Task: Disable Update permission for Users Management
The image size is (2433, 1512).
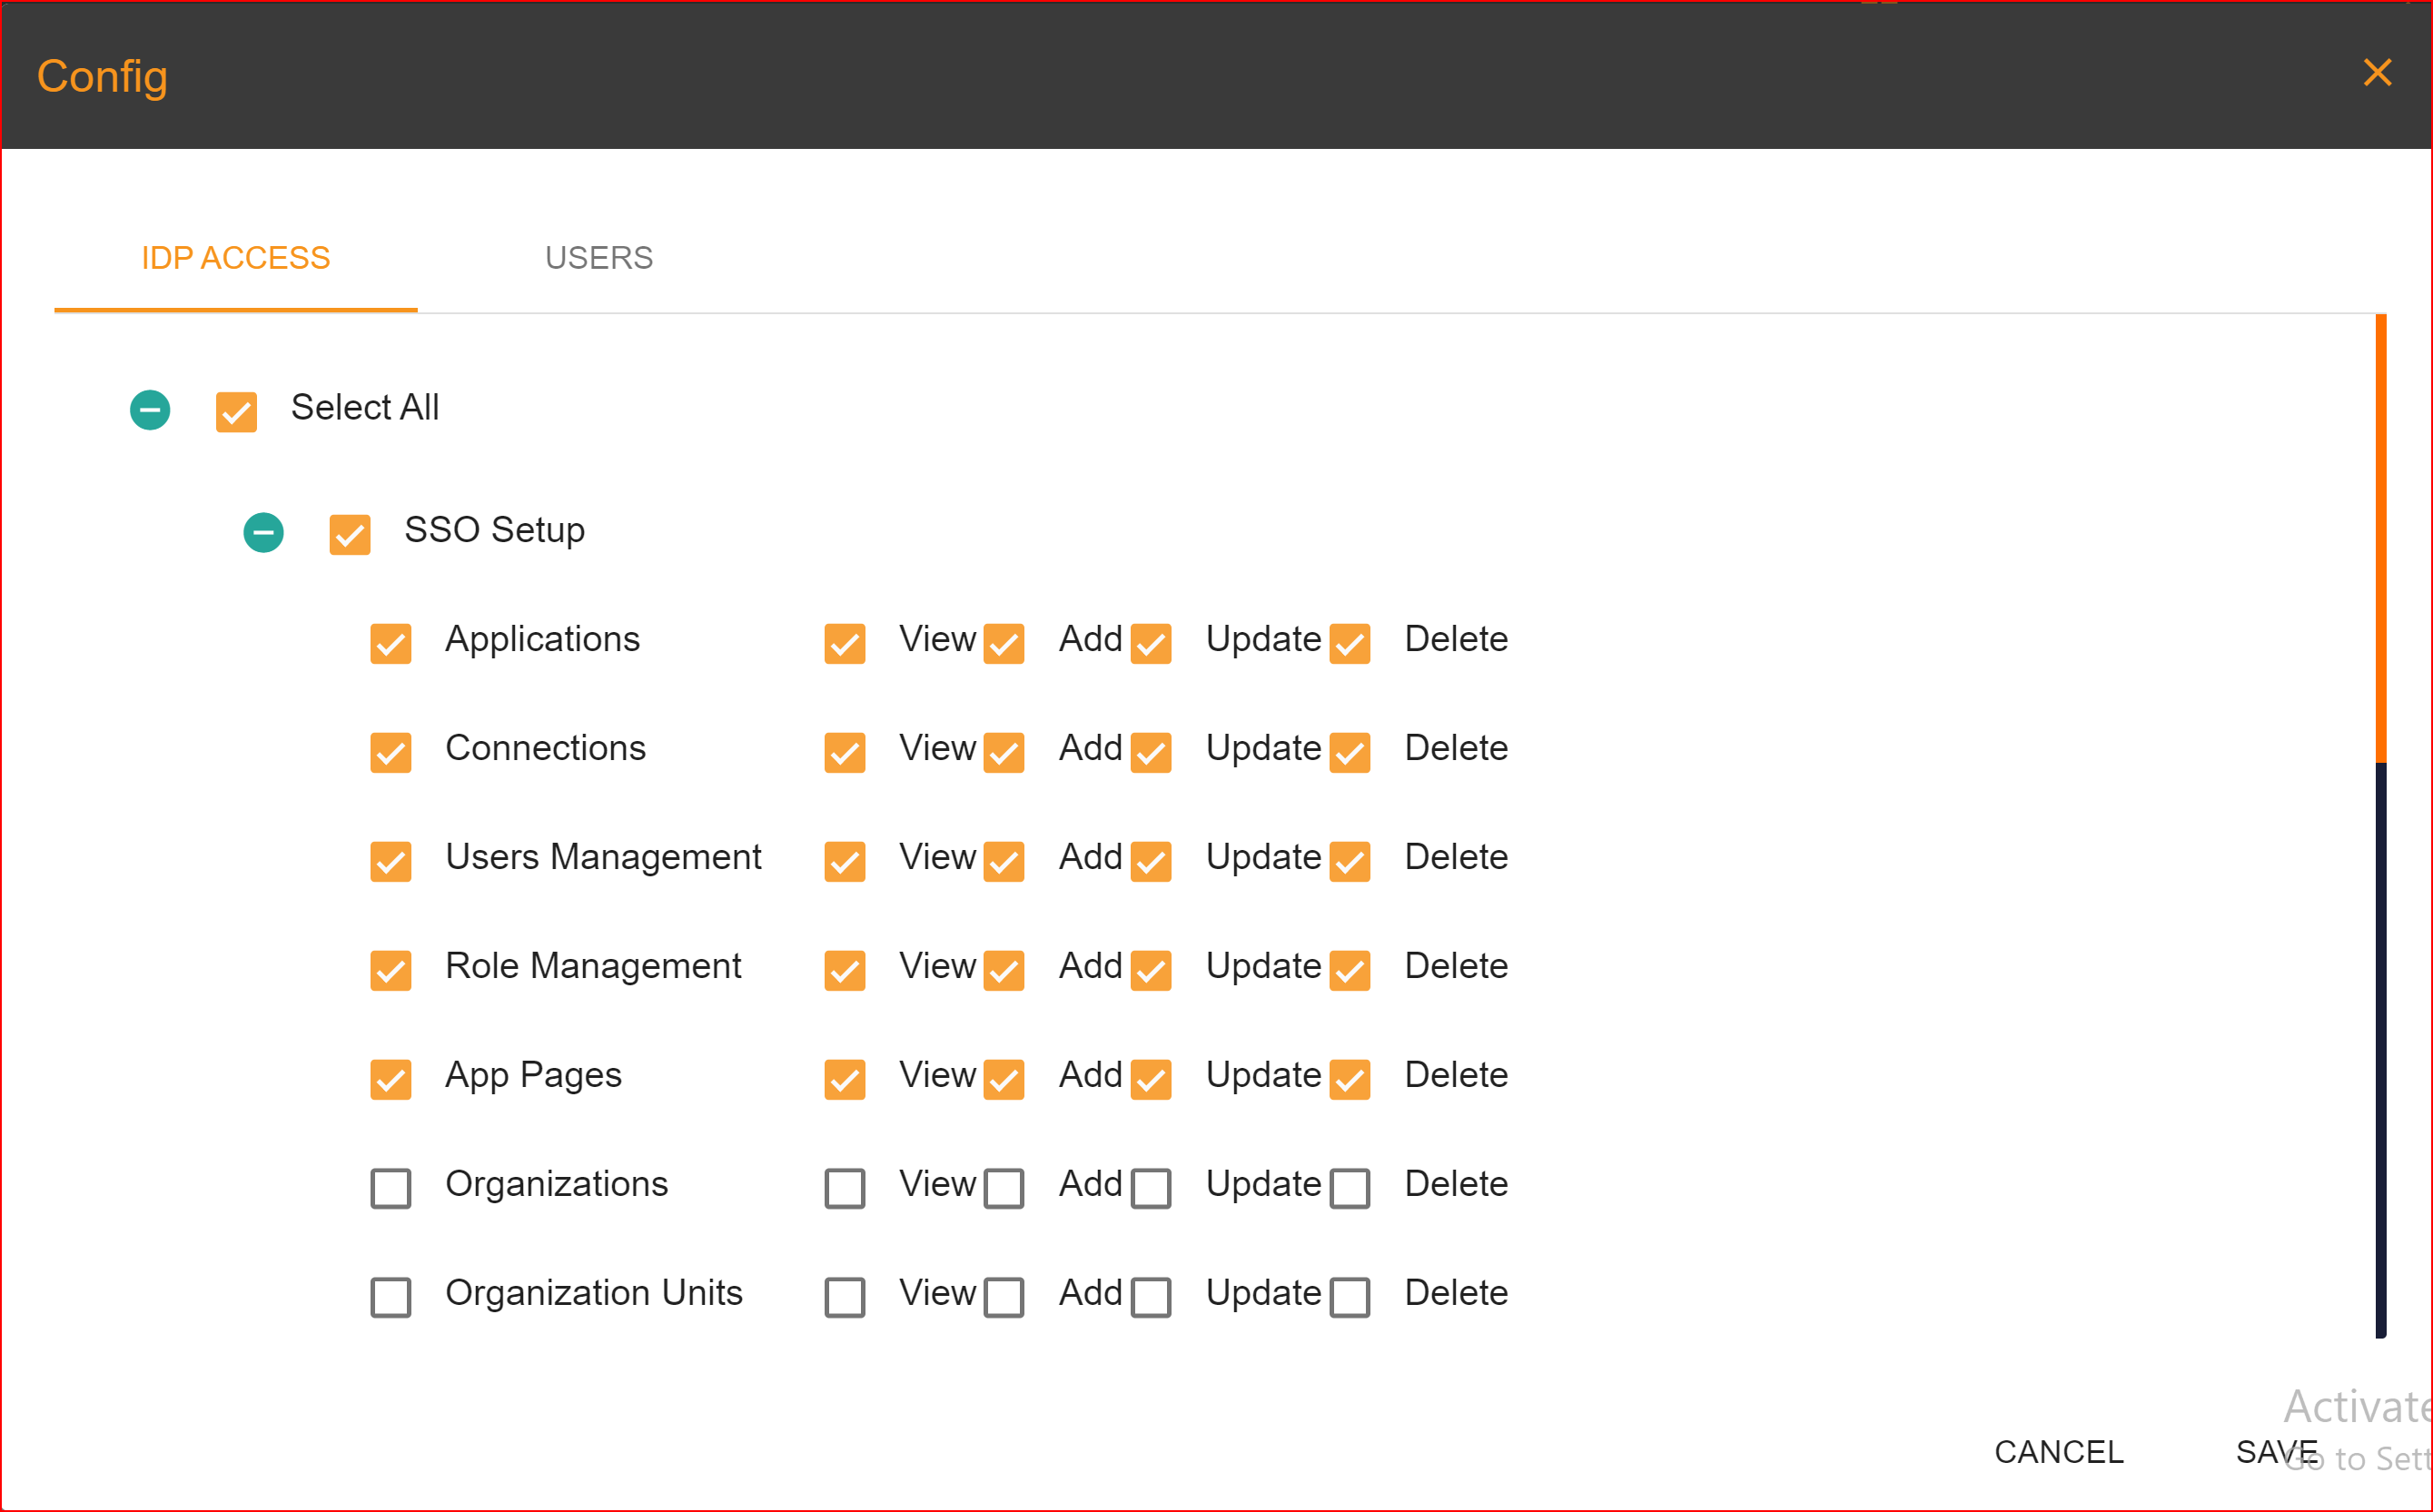Action: point(1151,860)
